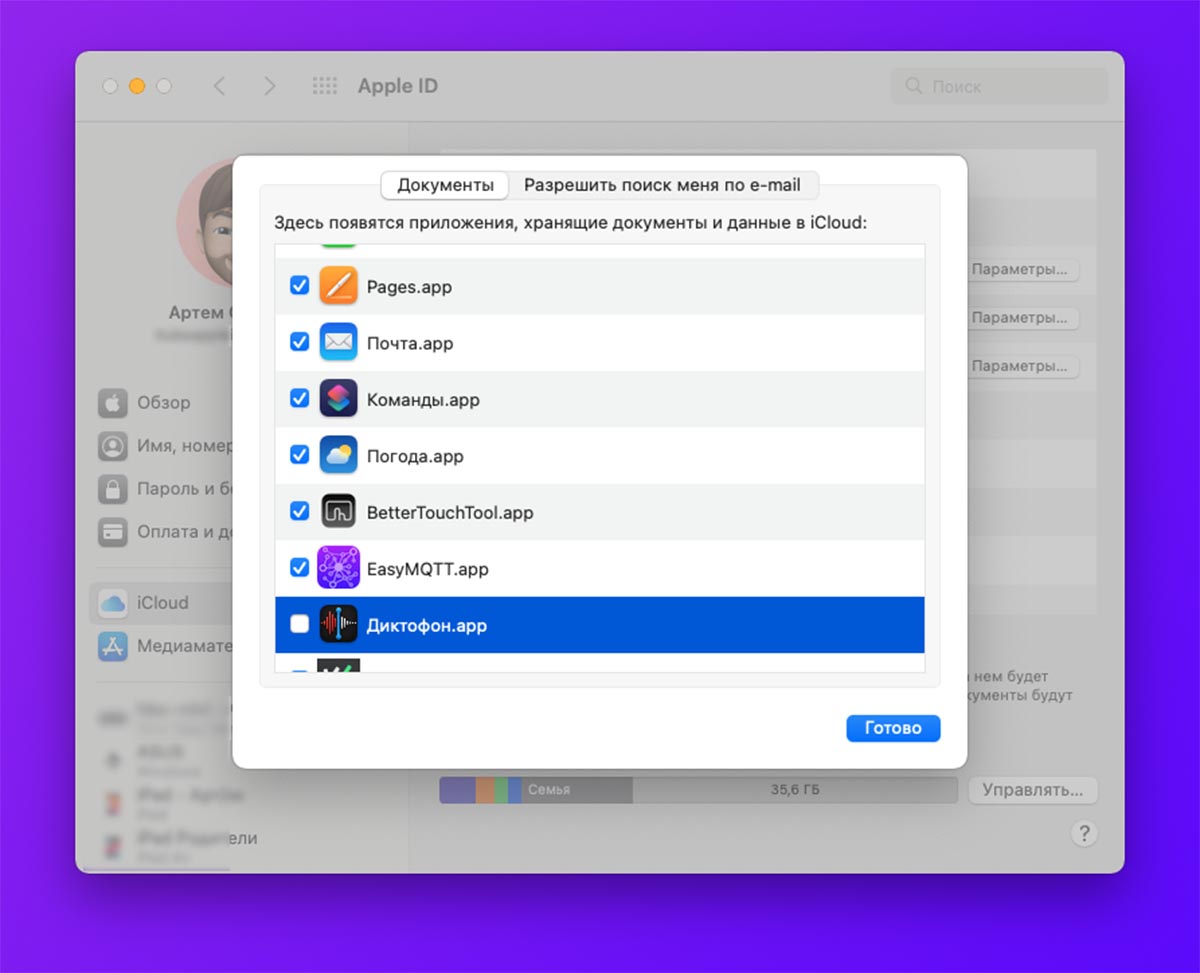Select the EasyMQTT.app row text
Screen dimensions: 1200x973
click(x=427, y=569)
